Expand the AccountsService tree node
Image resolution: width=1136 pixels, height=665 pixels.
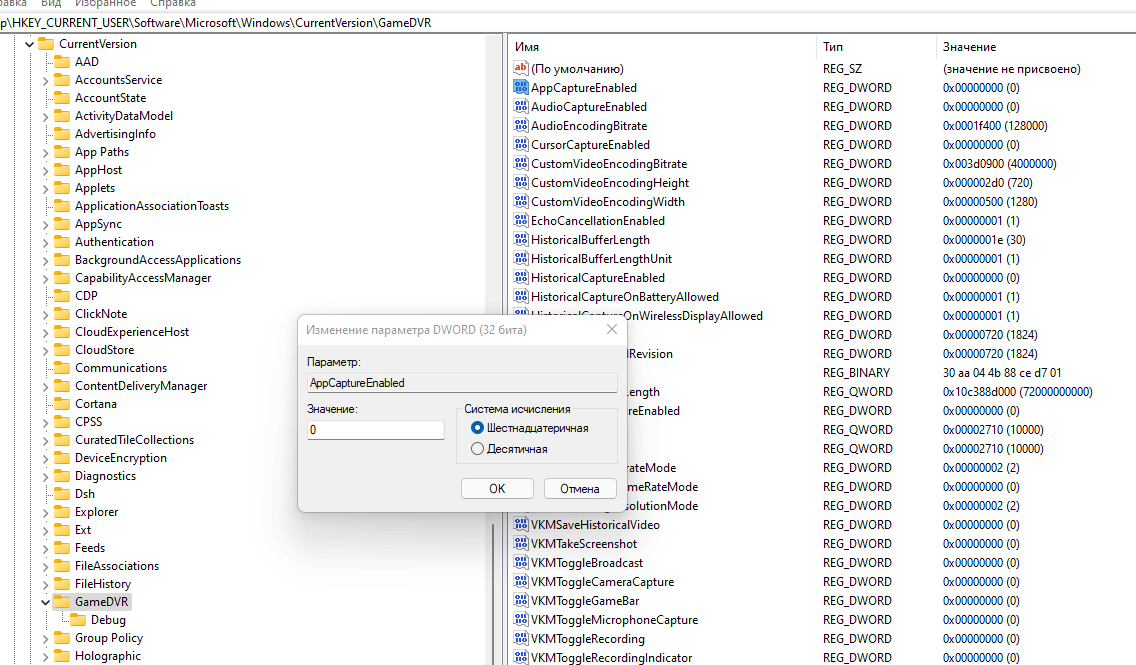click(x=46, y=80)
